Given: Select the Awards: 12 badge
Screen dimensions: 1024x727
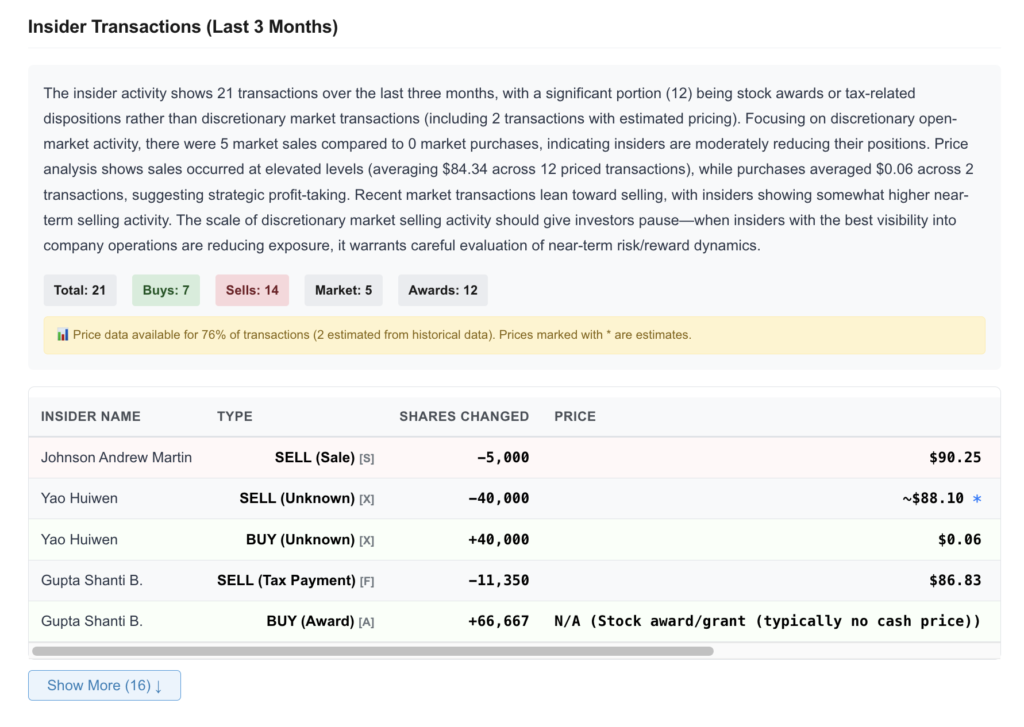Looking at the screenshot, I should 443,290.
